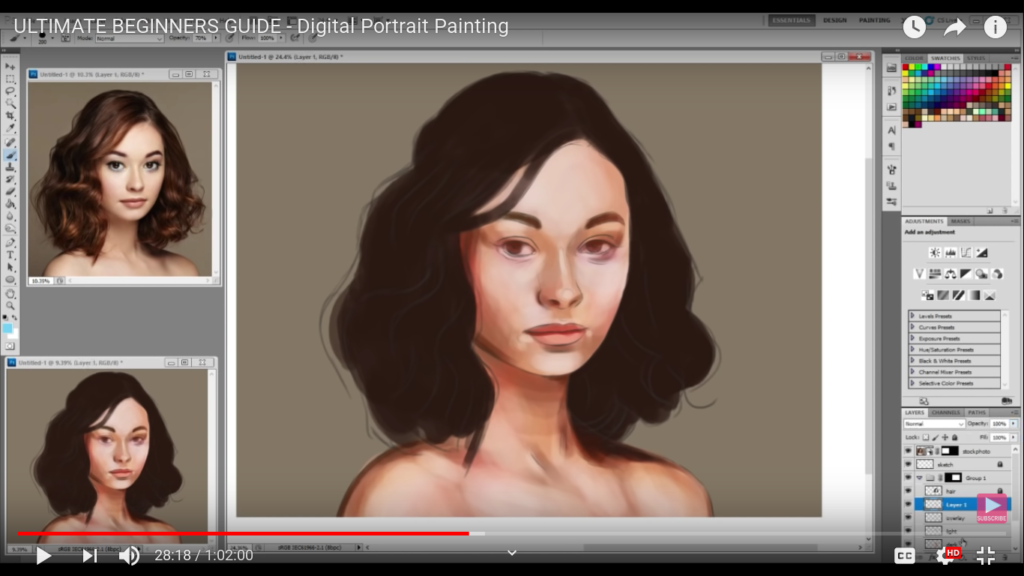
Task: Click the Brightness/Contrast adjustment icon
Action: click(935, 253)
